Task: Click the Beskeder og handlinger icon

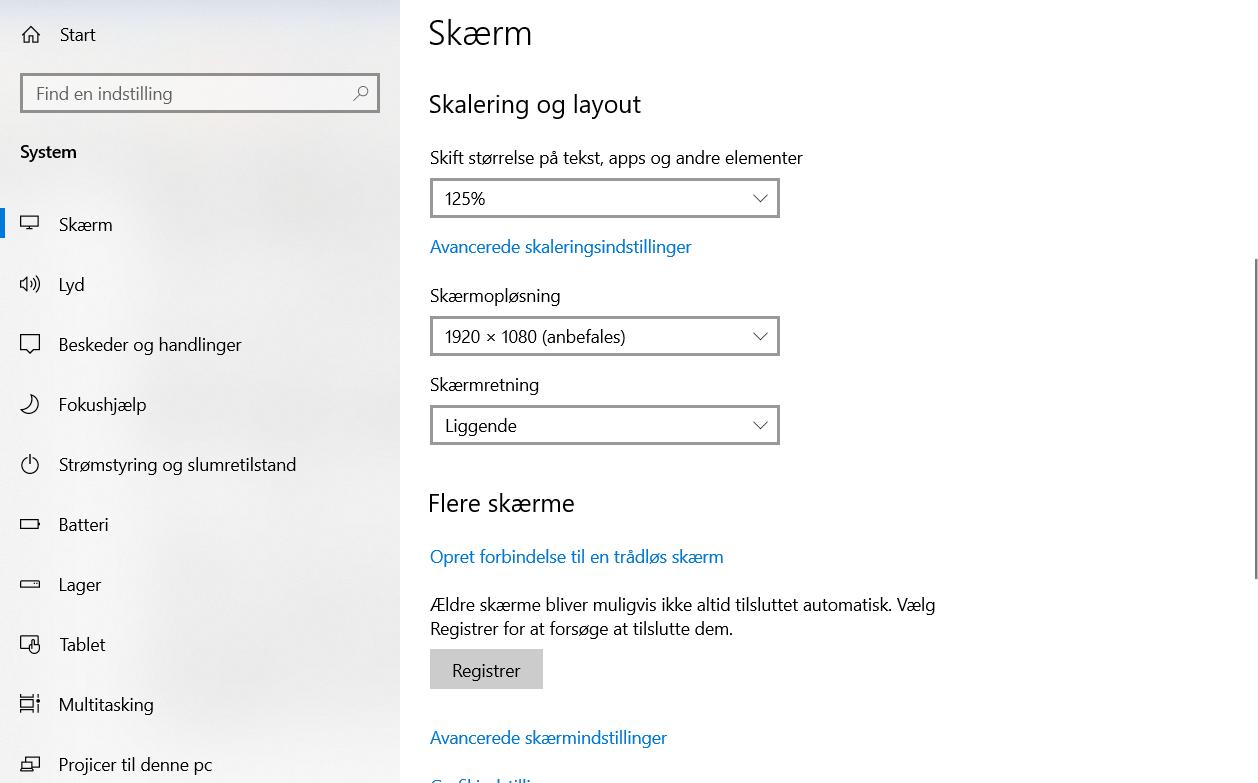Action: point(30,345)
